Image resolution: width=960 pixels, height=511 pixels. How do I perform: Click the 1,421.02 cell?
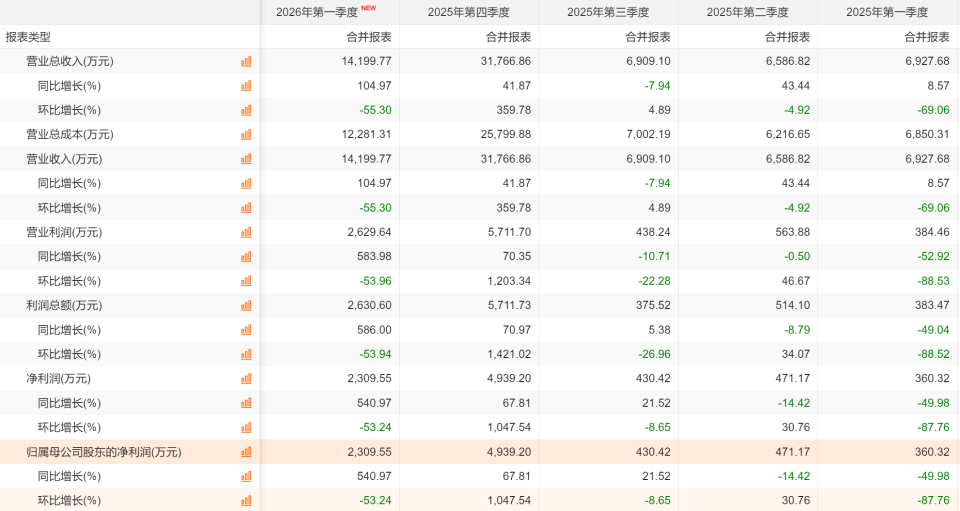click(509, 354)
